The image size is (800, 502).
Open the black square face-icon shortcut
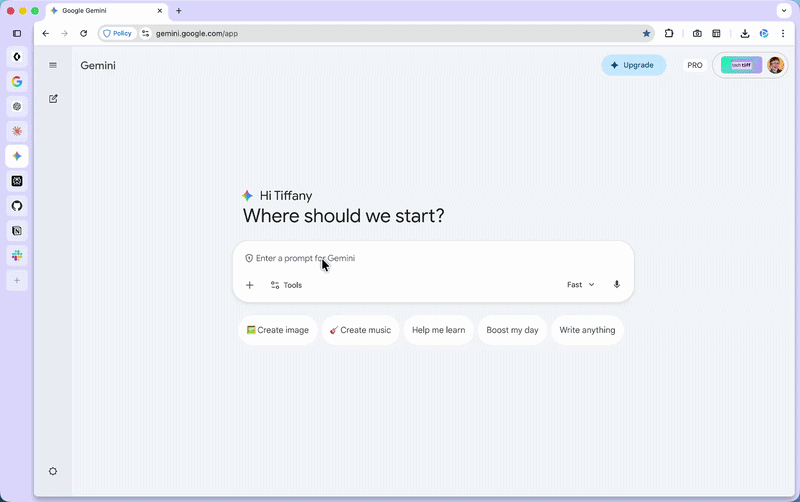click(17, 181)
